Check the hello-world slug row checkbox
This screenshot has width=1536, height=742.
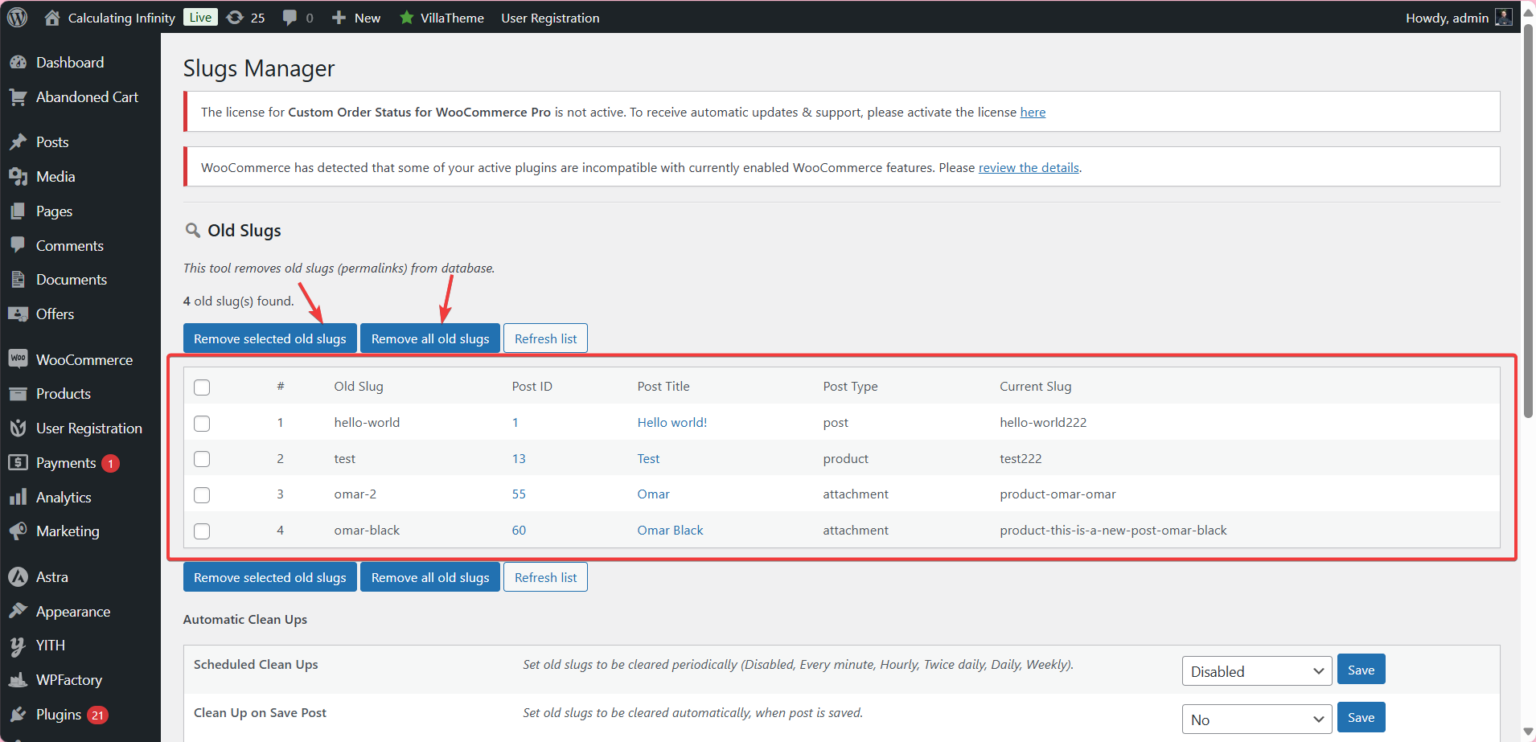point(201,423)
